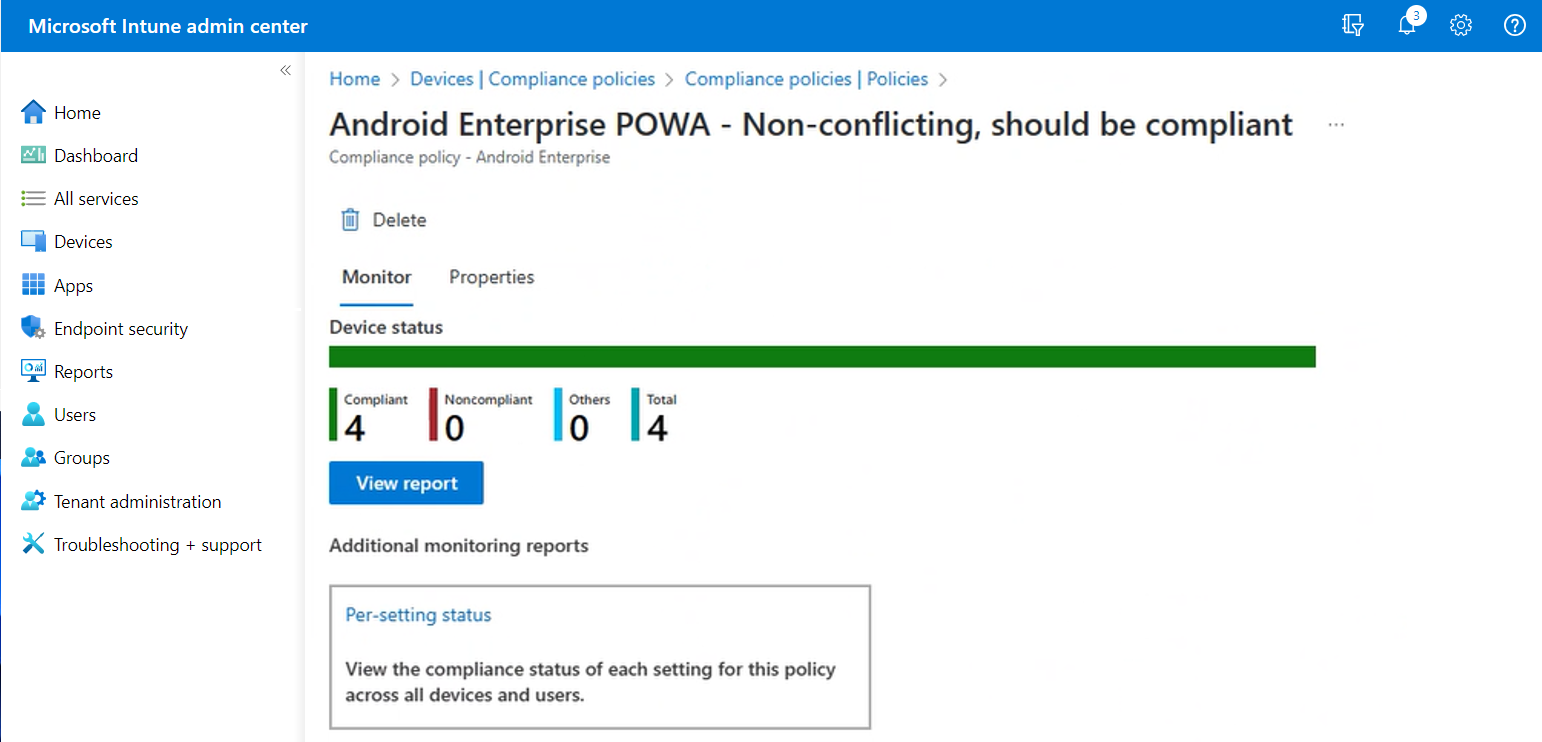Open the Per-setting status report
1542x742 pixels.
[x=418, y=614]
